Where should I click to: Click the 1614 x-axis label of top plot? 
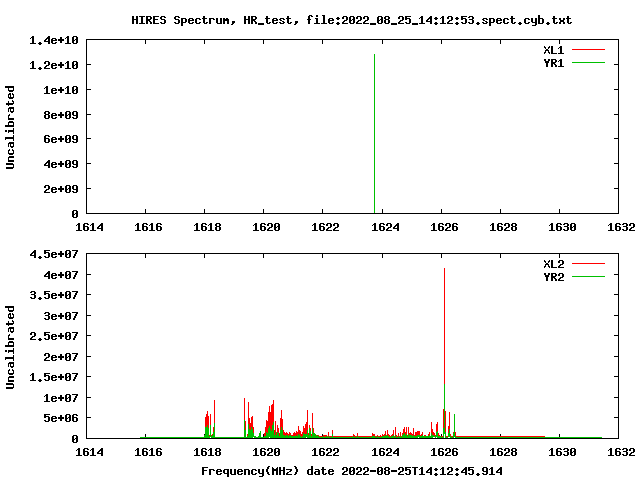(x=89, y=227)
